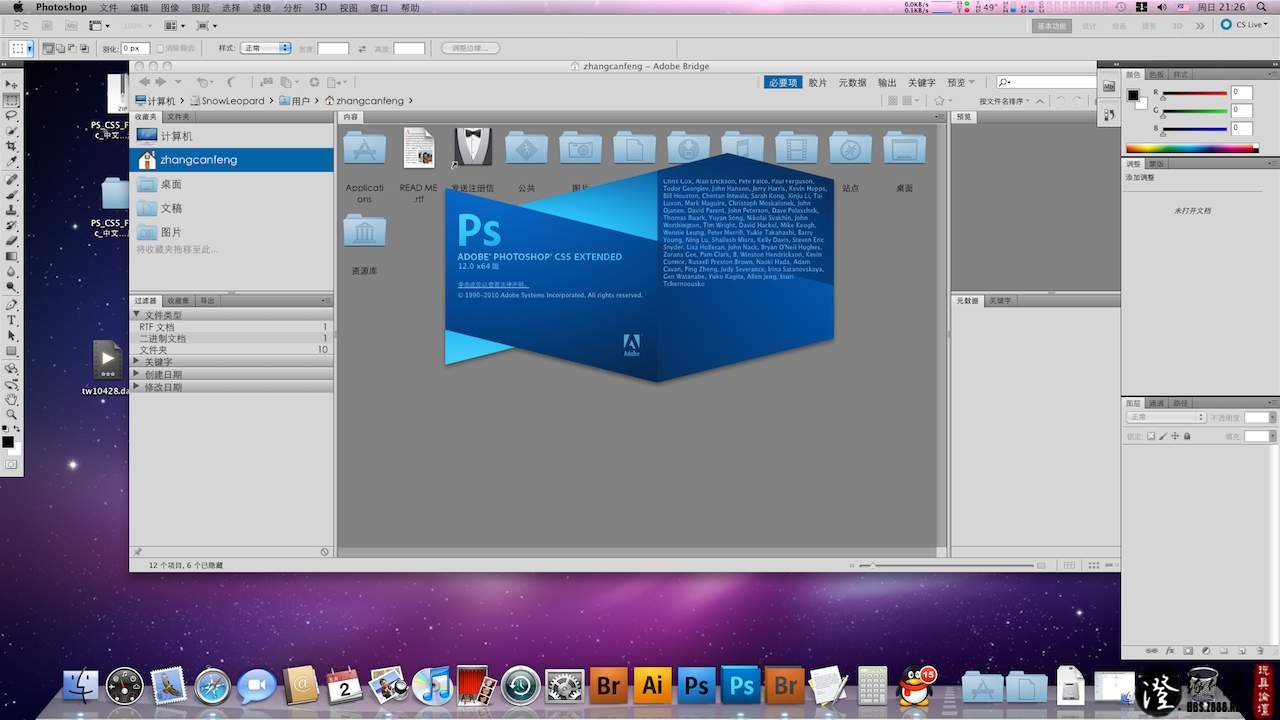Select the Pen tool
This screenshot has height=720, width=1280.
click(x=12, y=305)
